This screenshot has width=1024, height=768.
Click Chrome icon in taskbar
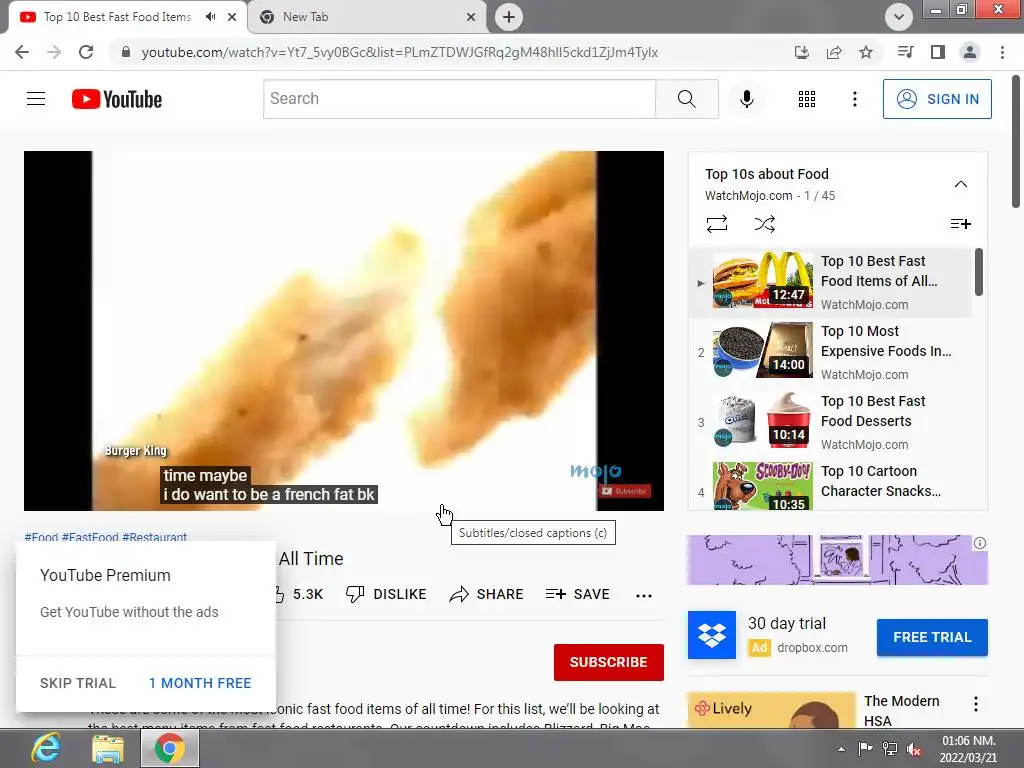169,748
